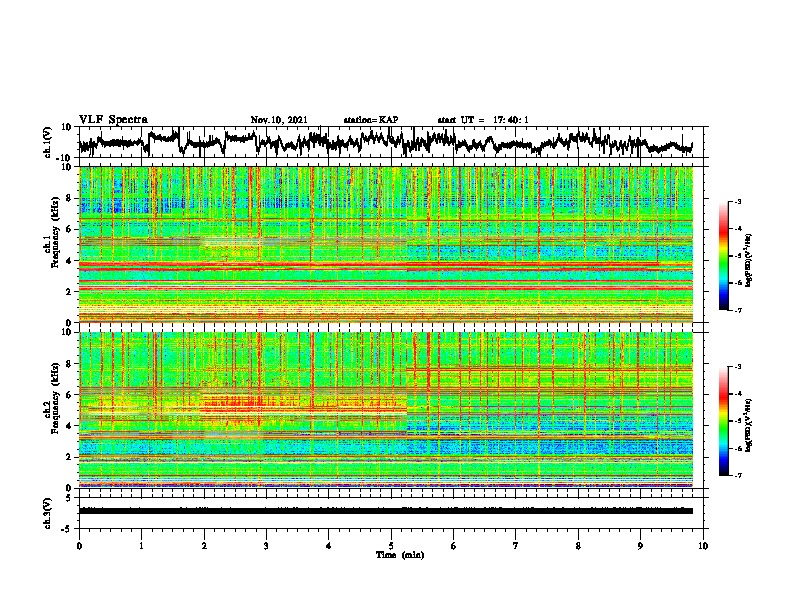The height and width of the screenshot is (612, 792).
Task: Click the "VLF Spectra" title text
Action: click(113, 120)
